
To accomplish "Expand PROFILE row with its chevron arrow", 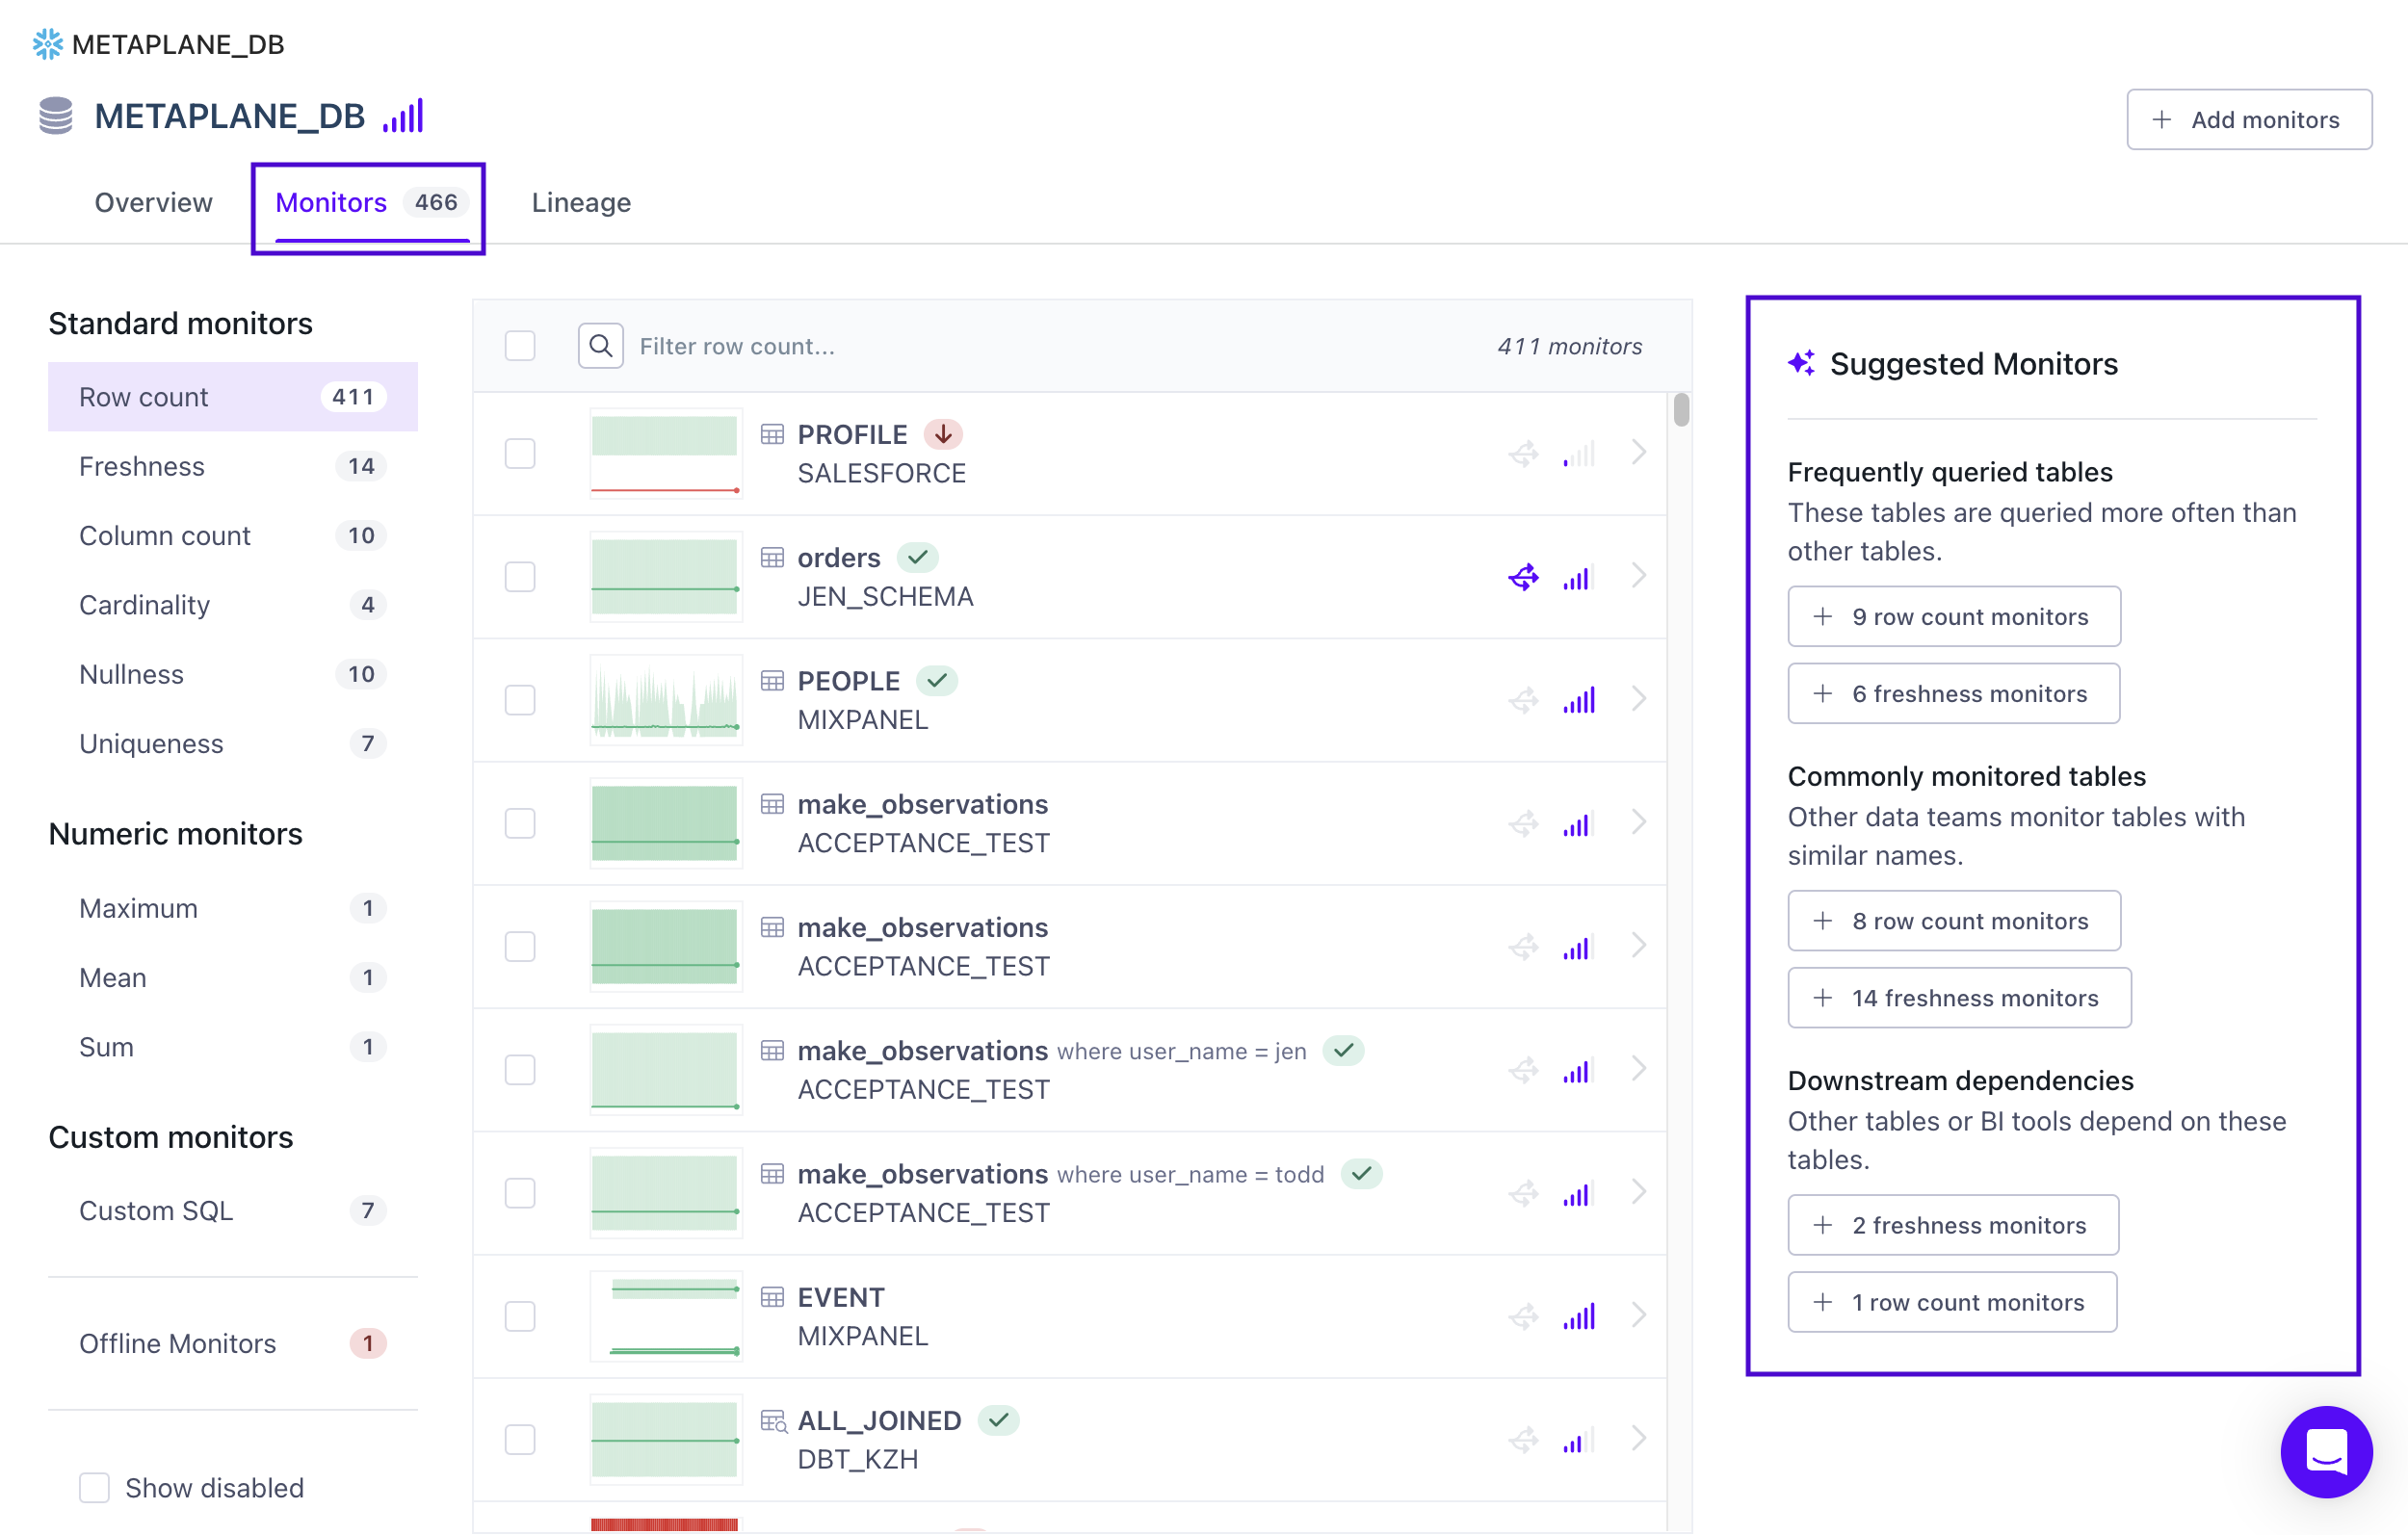I will [1638, 453].
